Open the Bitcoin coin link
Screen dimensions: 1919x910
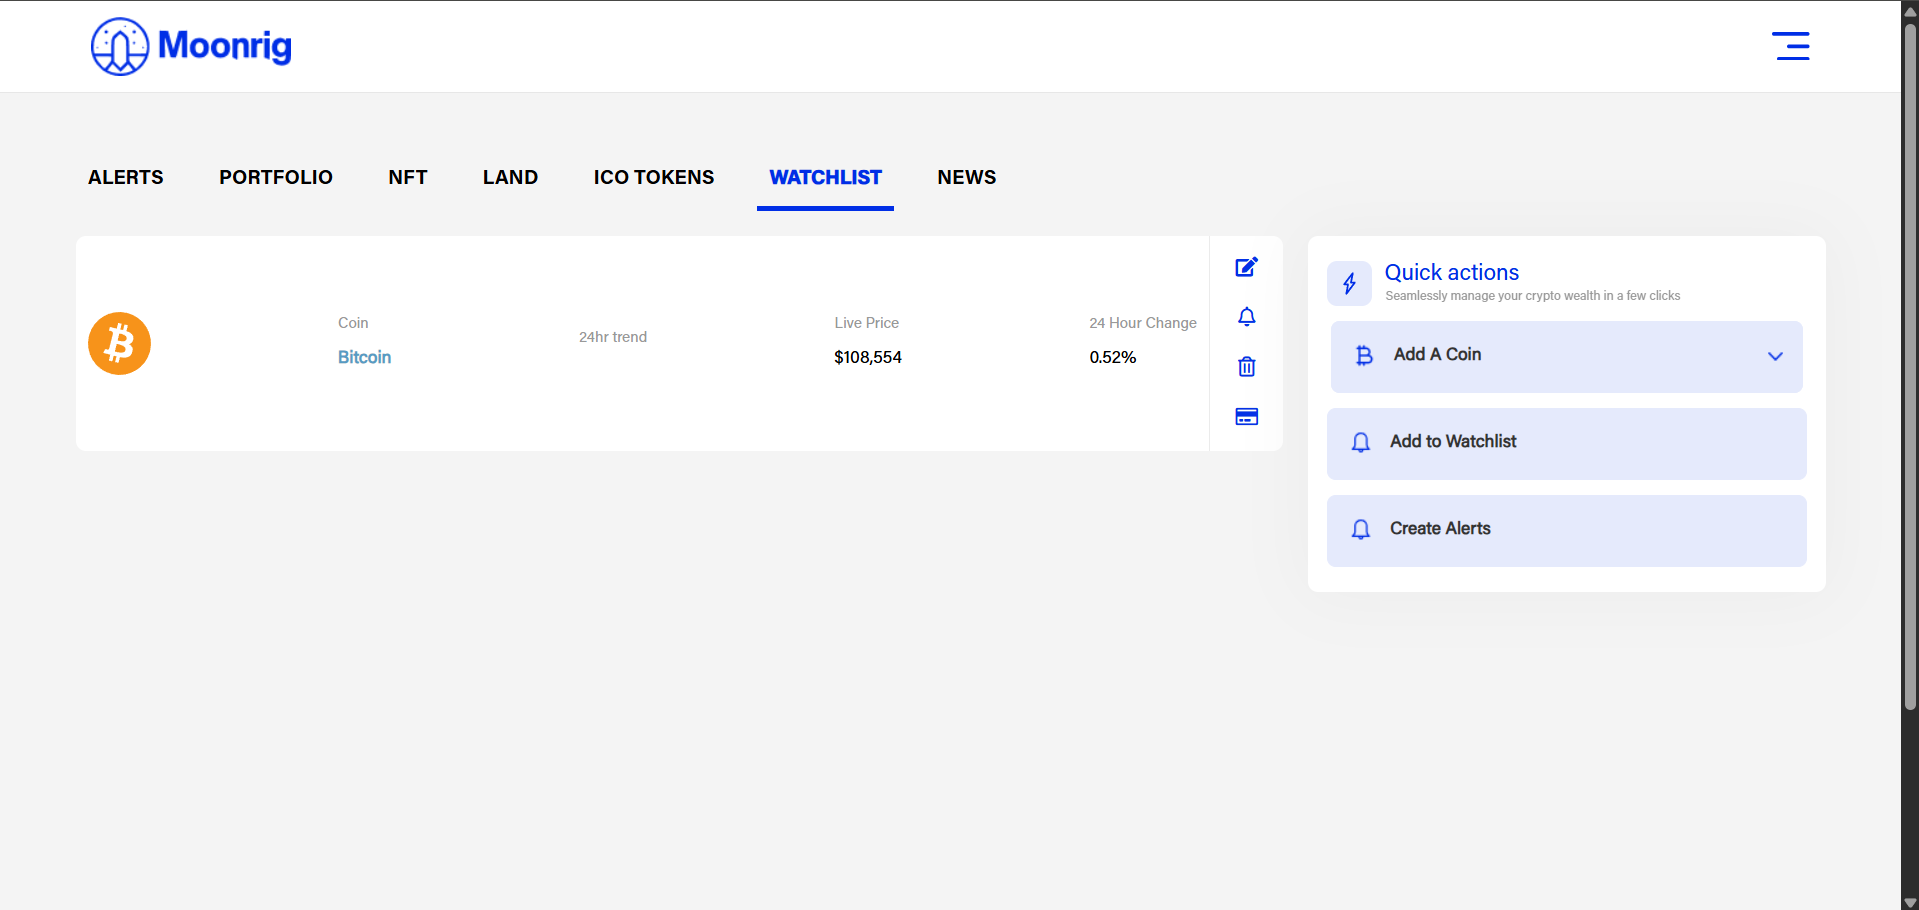point(364,357)
